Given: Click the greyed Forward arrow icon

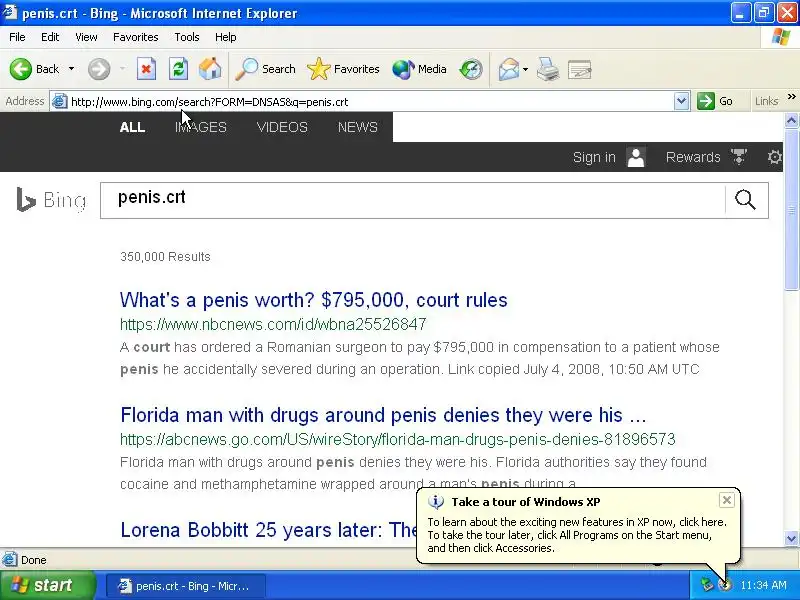Looking at the screenshot, I should pos(99,69).
